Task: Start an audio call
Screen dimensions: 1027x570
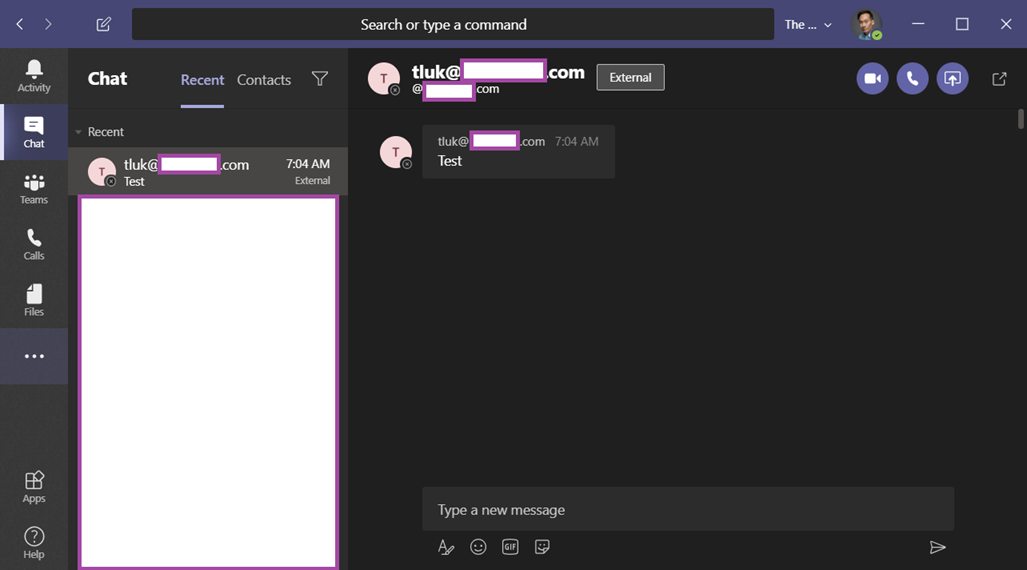Action: [912, 79]
